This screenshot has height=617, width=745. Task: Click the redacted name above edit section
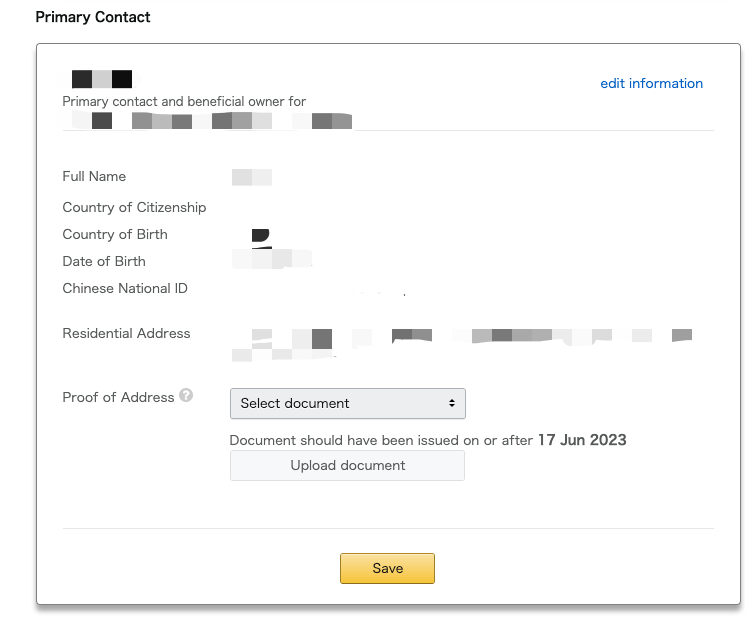tap(102, 79)
